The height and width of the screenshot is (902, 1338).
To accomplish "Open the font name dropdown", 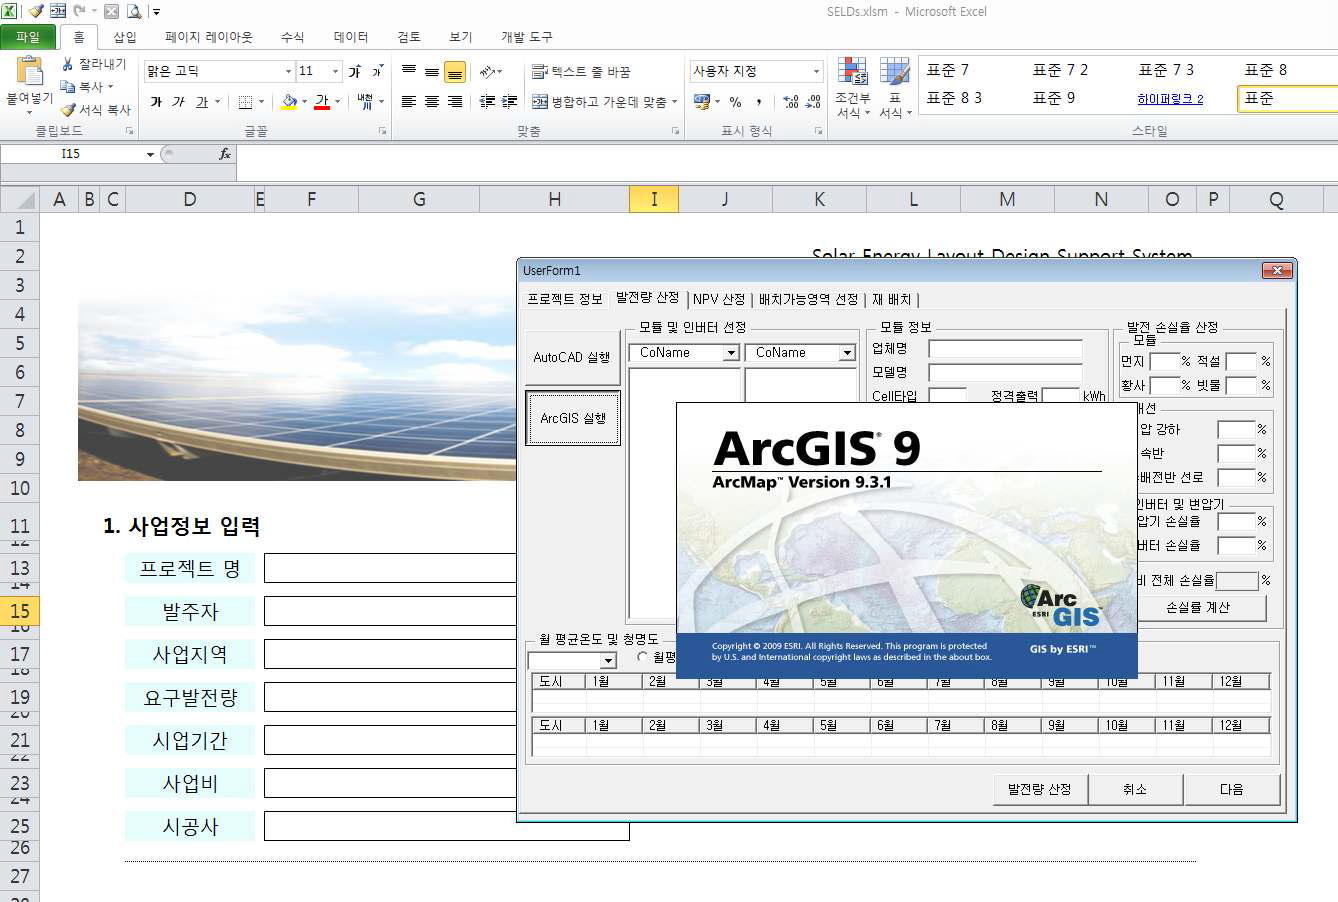I will point(289,71).
